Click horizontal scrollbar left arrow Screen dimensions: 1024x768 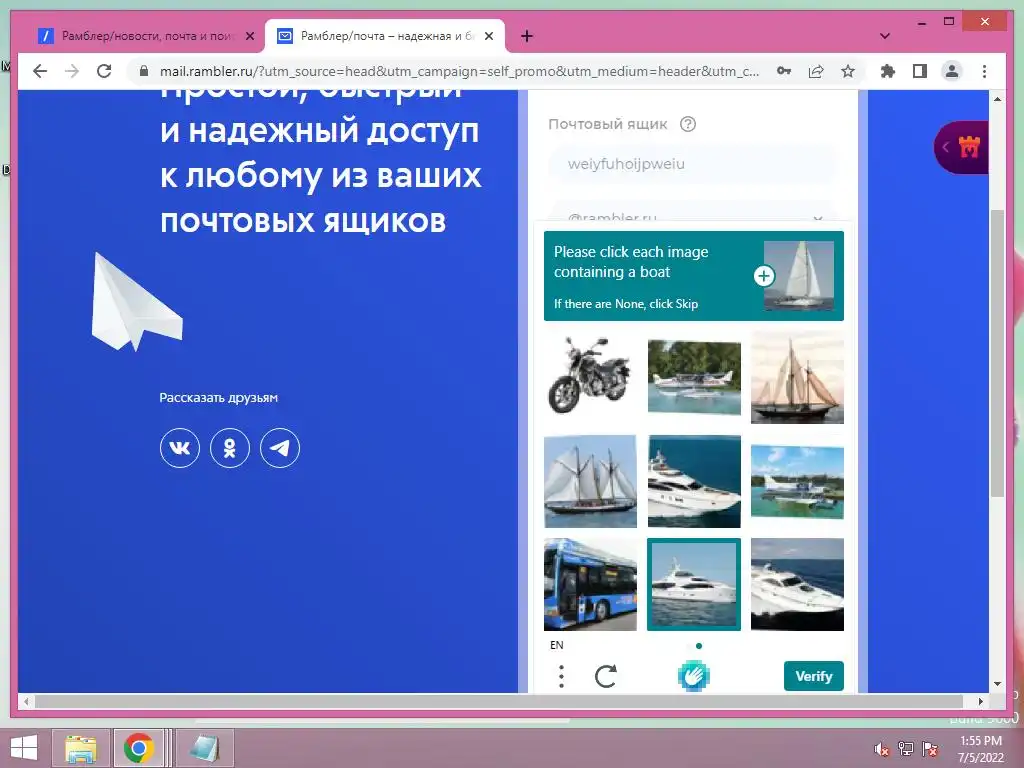pos(26,701)
